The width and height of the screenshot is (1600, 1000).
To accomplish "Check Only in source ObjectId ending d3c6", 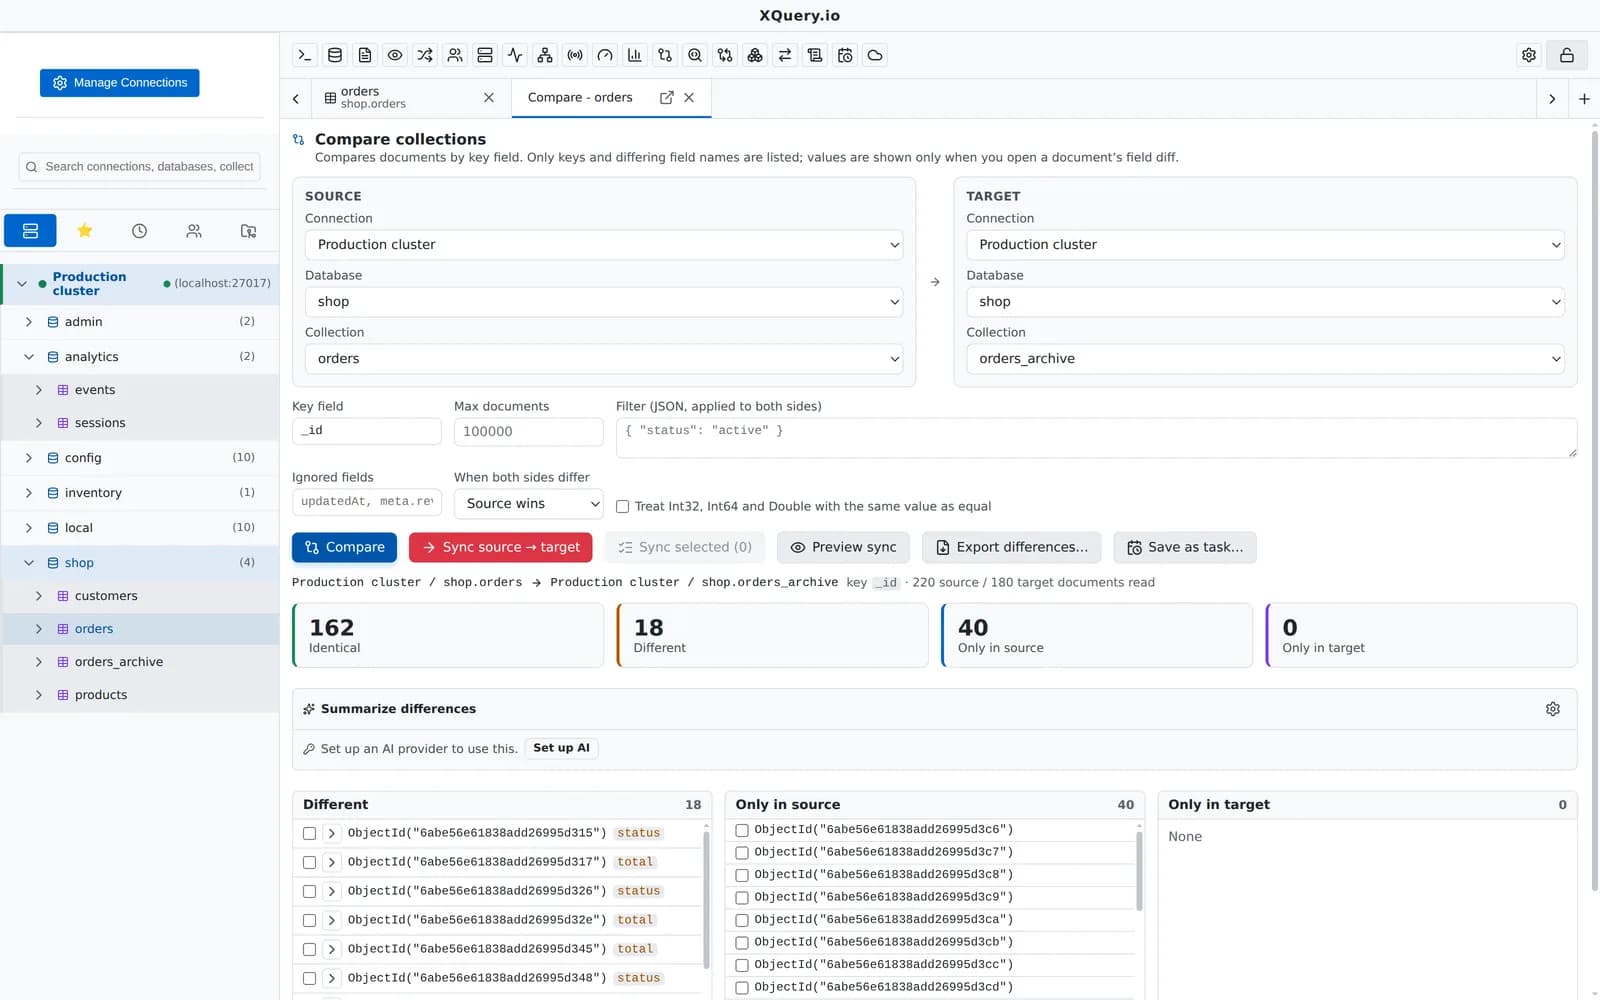I will (x=742, y=830).
